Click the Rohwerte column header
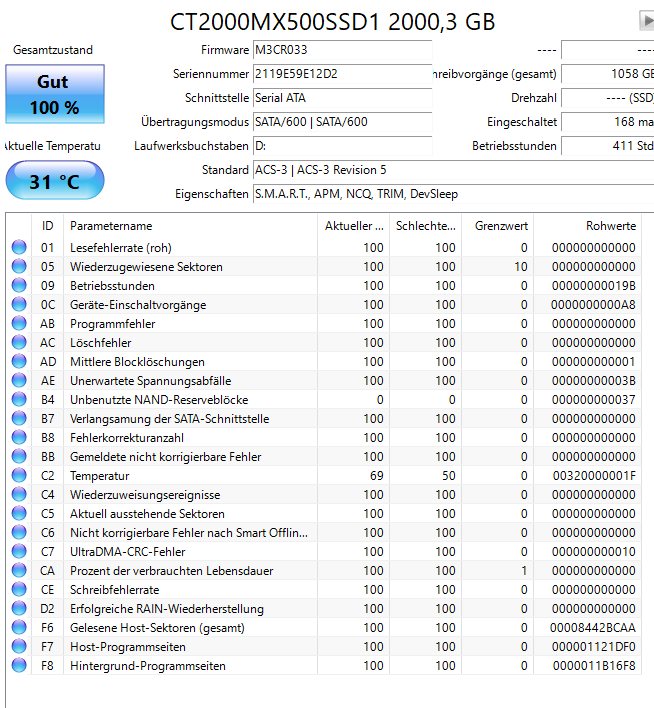Screen dimensions: 654x708 [588, 226]
